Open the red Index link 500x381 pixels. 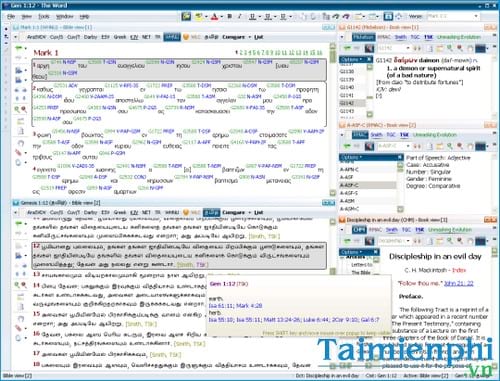point(459,270)
